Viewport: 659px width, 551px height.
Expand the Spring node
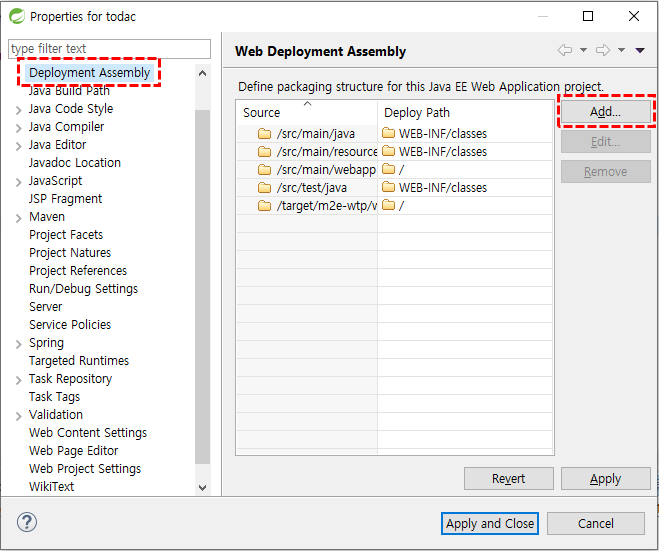[18, 345]
